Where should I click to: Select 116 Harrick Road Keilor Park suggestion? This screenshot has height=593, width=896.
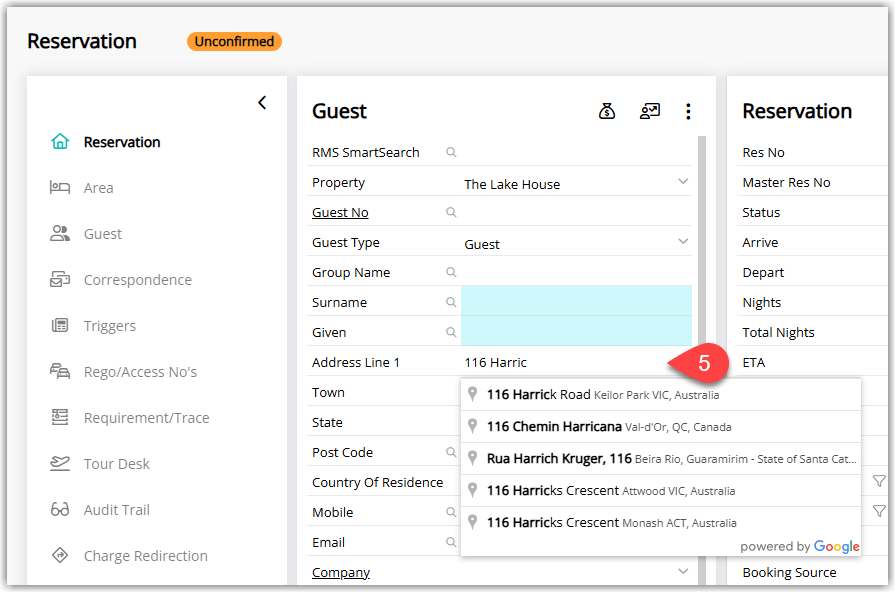point(661,394)
